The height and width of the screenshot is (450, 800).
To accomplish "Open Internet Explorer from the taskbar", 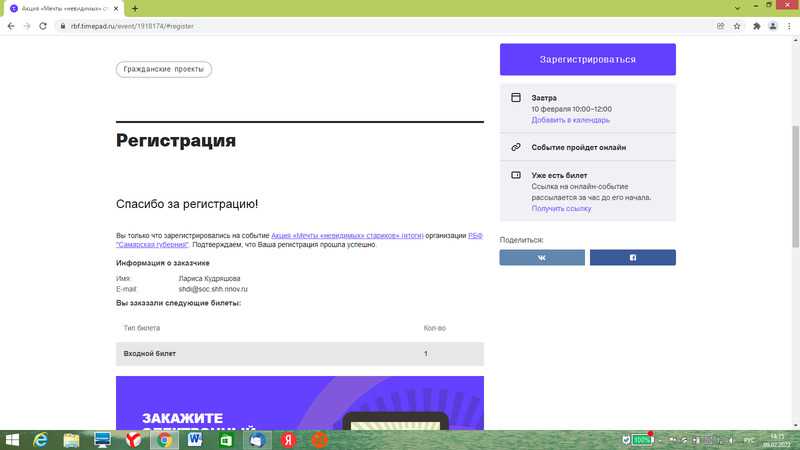I will tap(41, 439).
